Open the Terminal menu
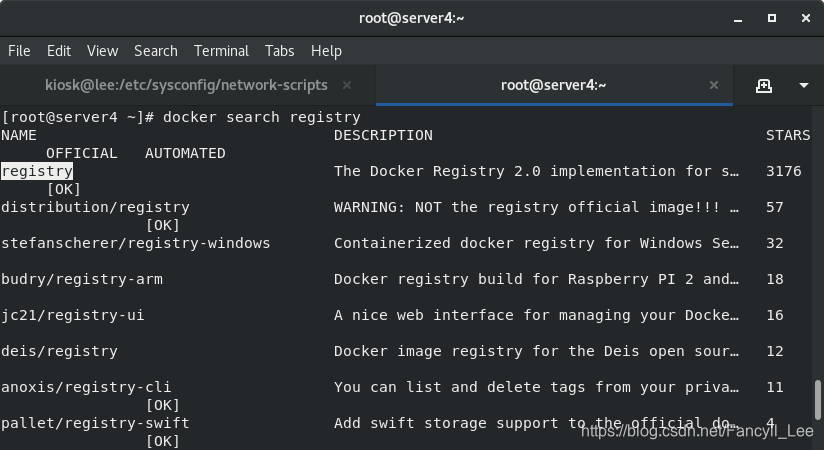Screen dimensions: 824x450 (x=221, y=51)
